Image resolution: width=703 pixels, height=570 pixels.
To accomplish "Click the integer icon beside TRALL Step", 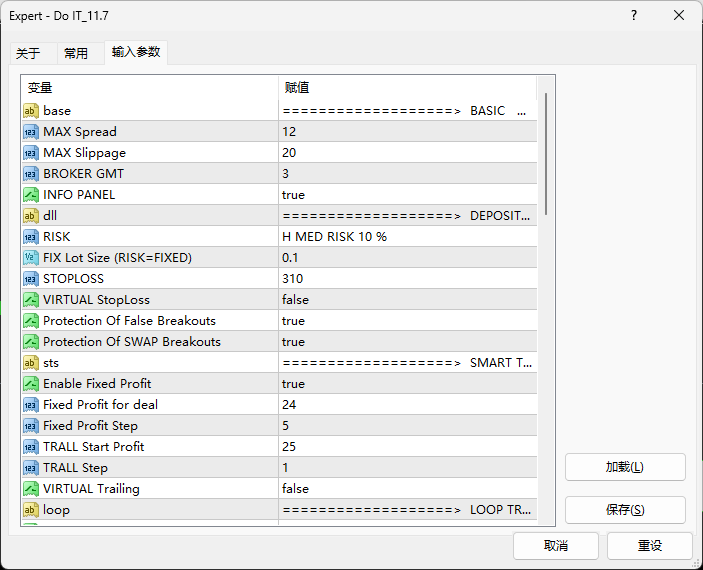I will (30, 468).
